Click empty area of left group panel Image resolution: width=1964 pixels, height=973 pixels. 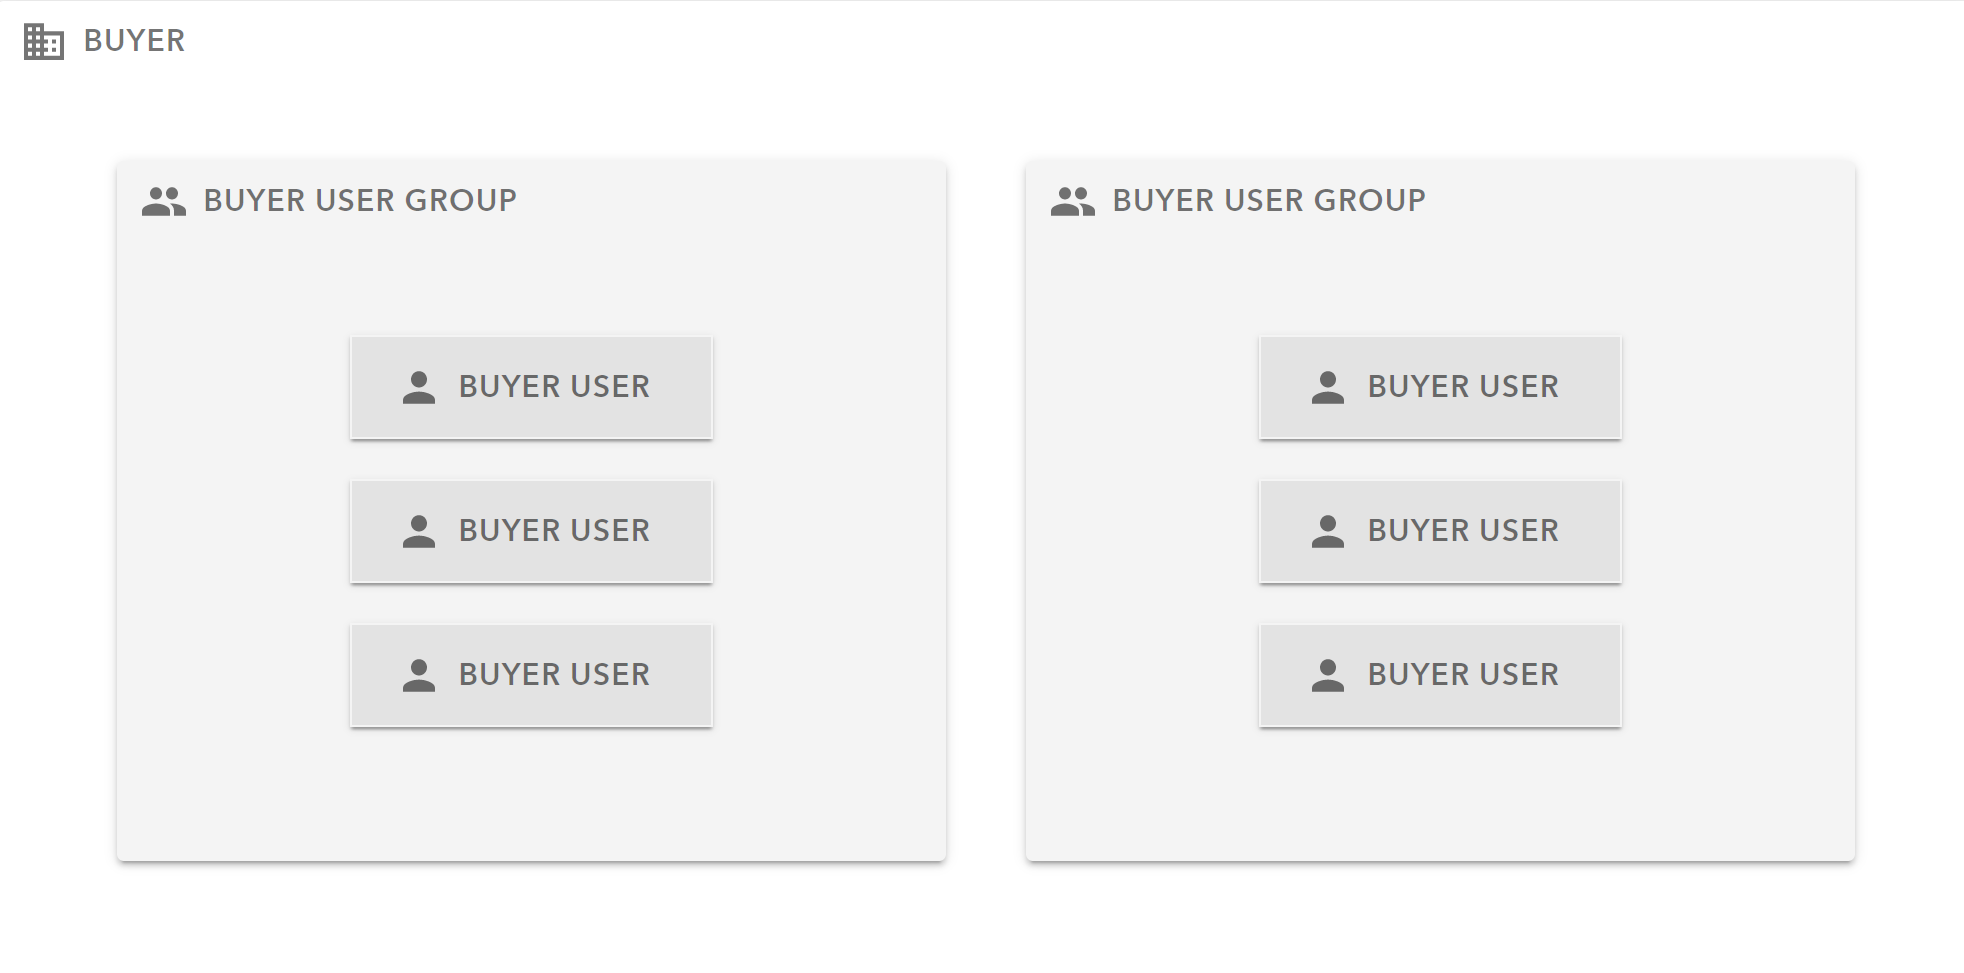pyautogui.click(x=531, y=795)
